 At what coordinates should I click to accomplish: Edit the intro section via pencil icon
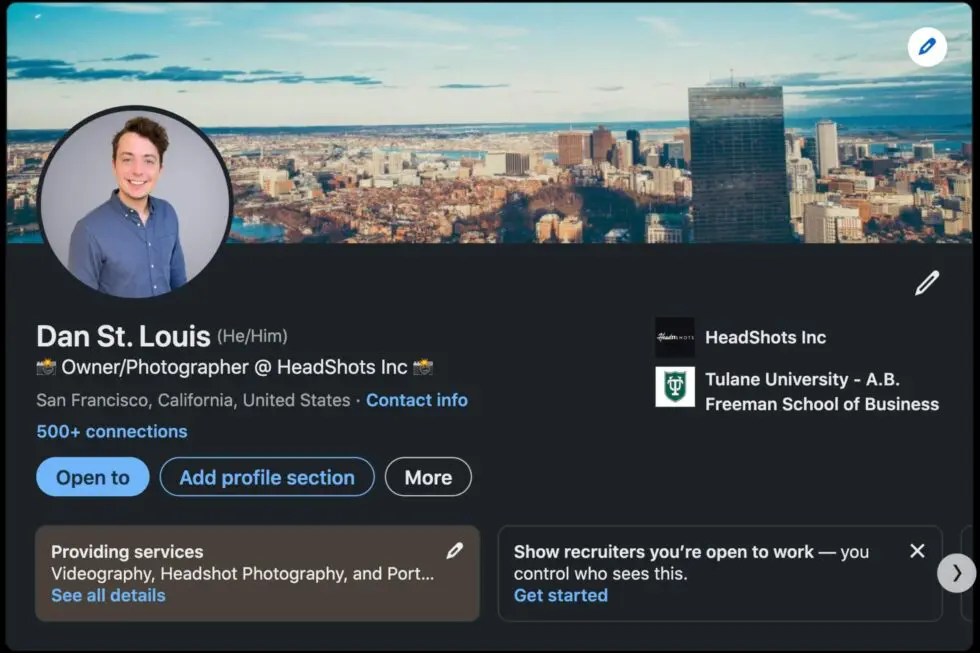[927, 284]
